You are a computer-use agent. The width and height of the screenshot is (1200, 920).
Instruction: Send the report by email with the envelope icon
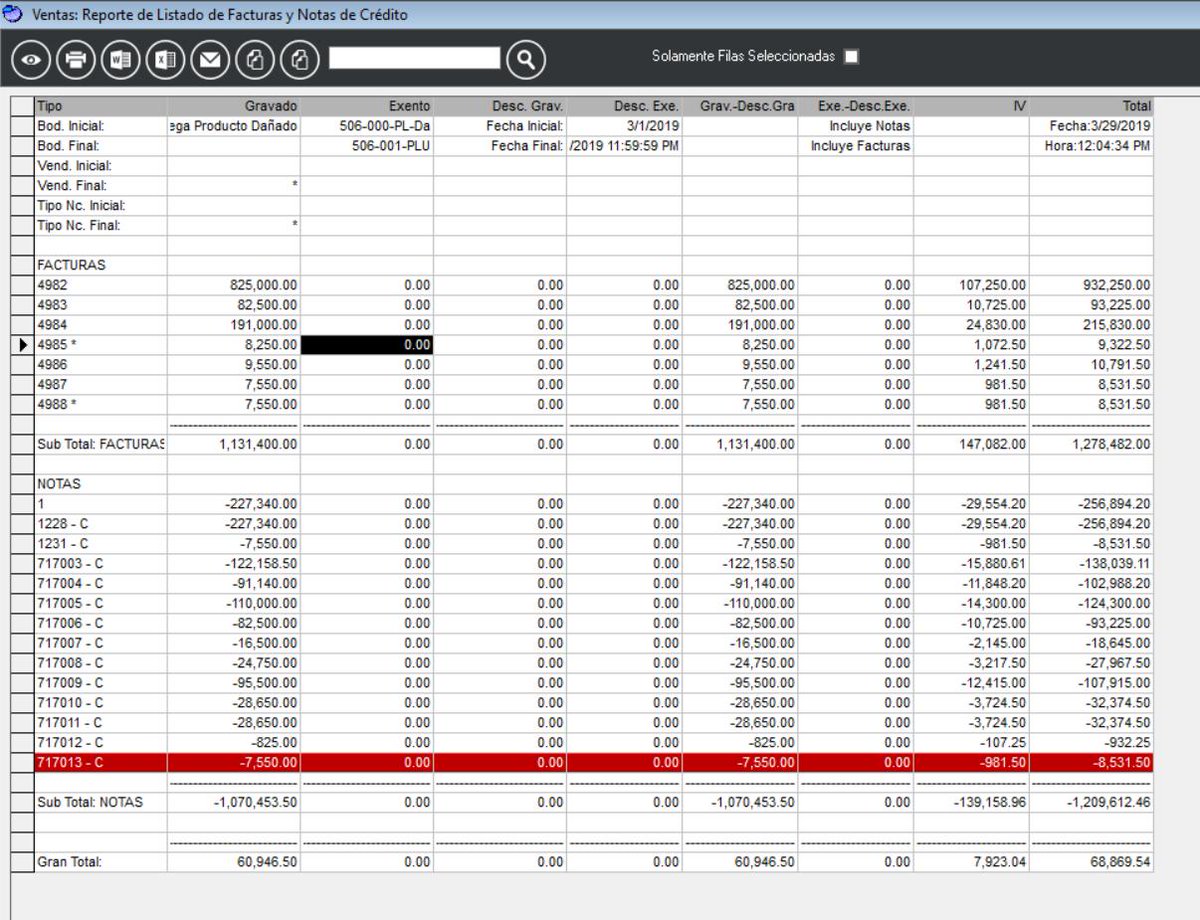(x=210, y=60)
